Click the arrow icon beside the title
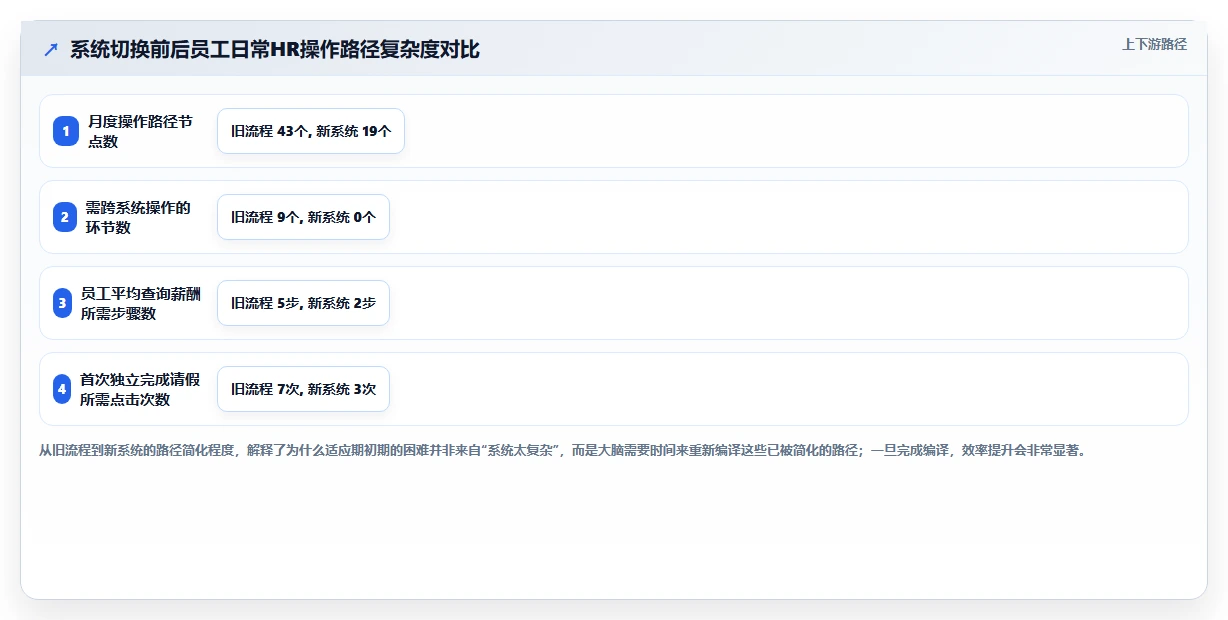The image size is (1228, 620). click(x=51, y=49)
